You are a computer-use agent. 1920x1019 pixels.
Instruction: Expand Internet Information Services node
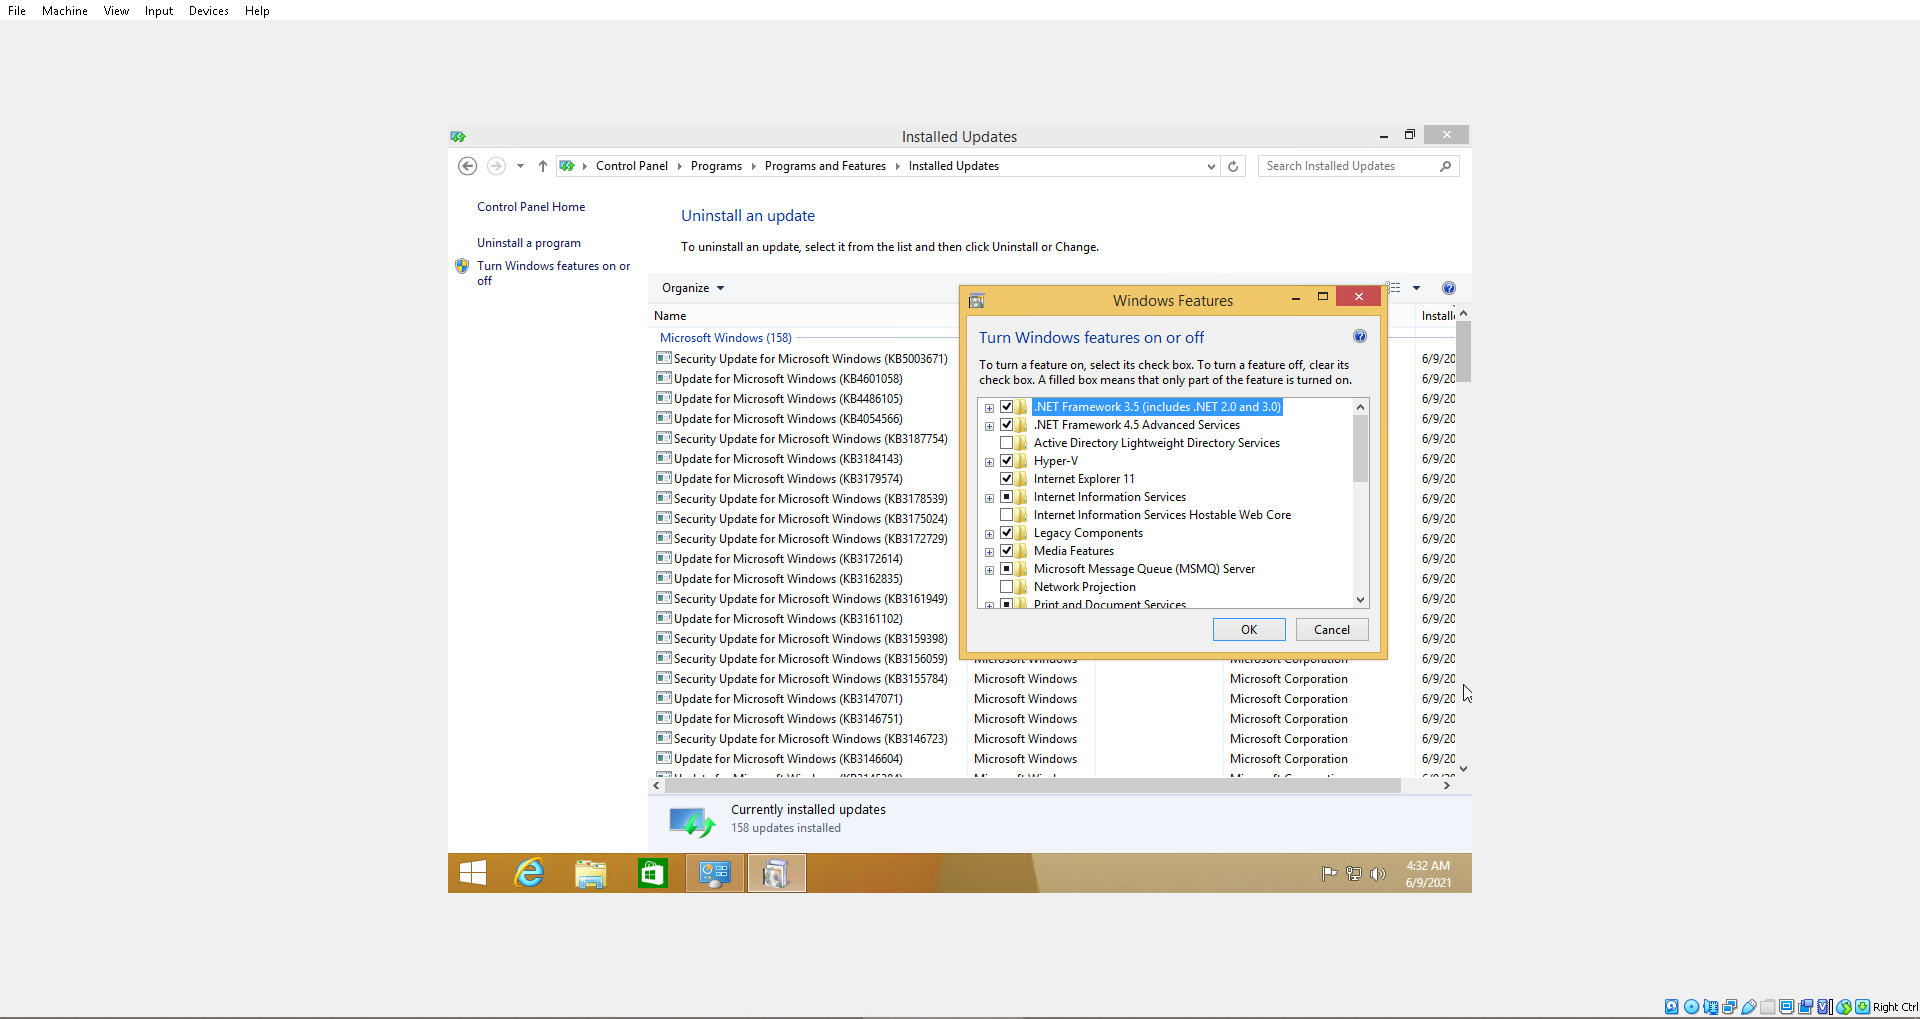pyautogui.click(x=990, y=498)
